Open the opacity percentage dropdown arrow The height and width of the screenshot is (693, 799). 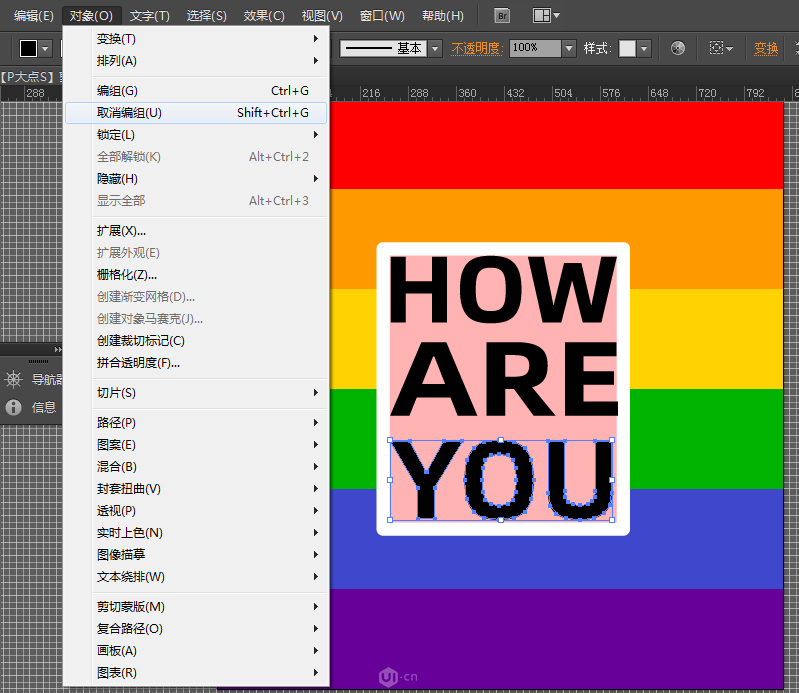tap(569, 48)
